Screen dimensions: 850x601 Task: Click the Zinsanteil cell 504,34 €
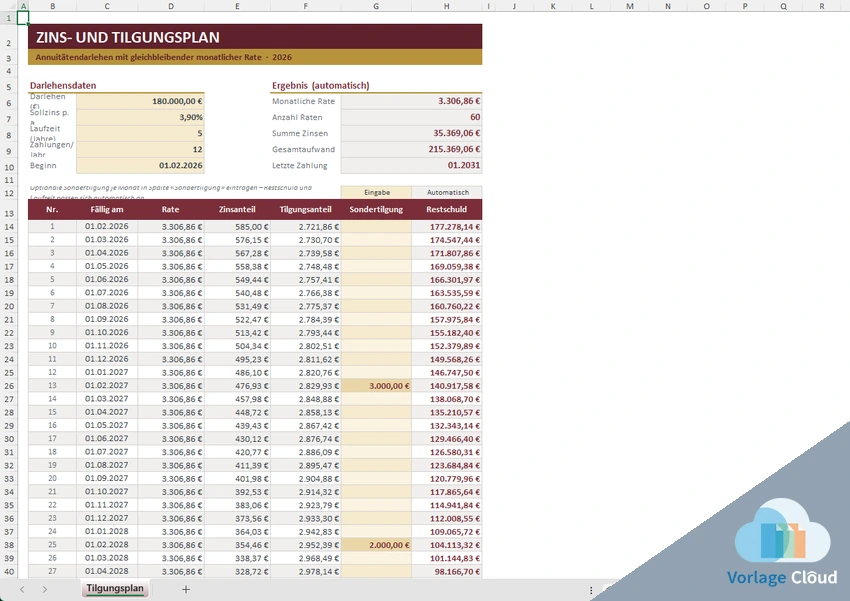(237, 346)
